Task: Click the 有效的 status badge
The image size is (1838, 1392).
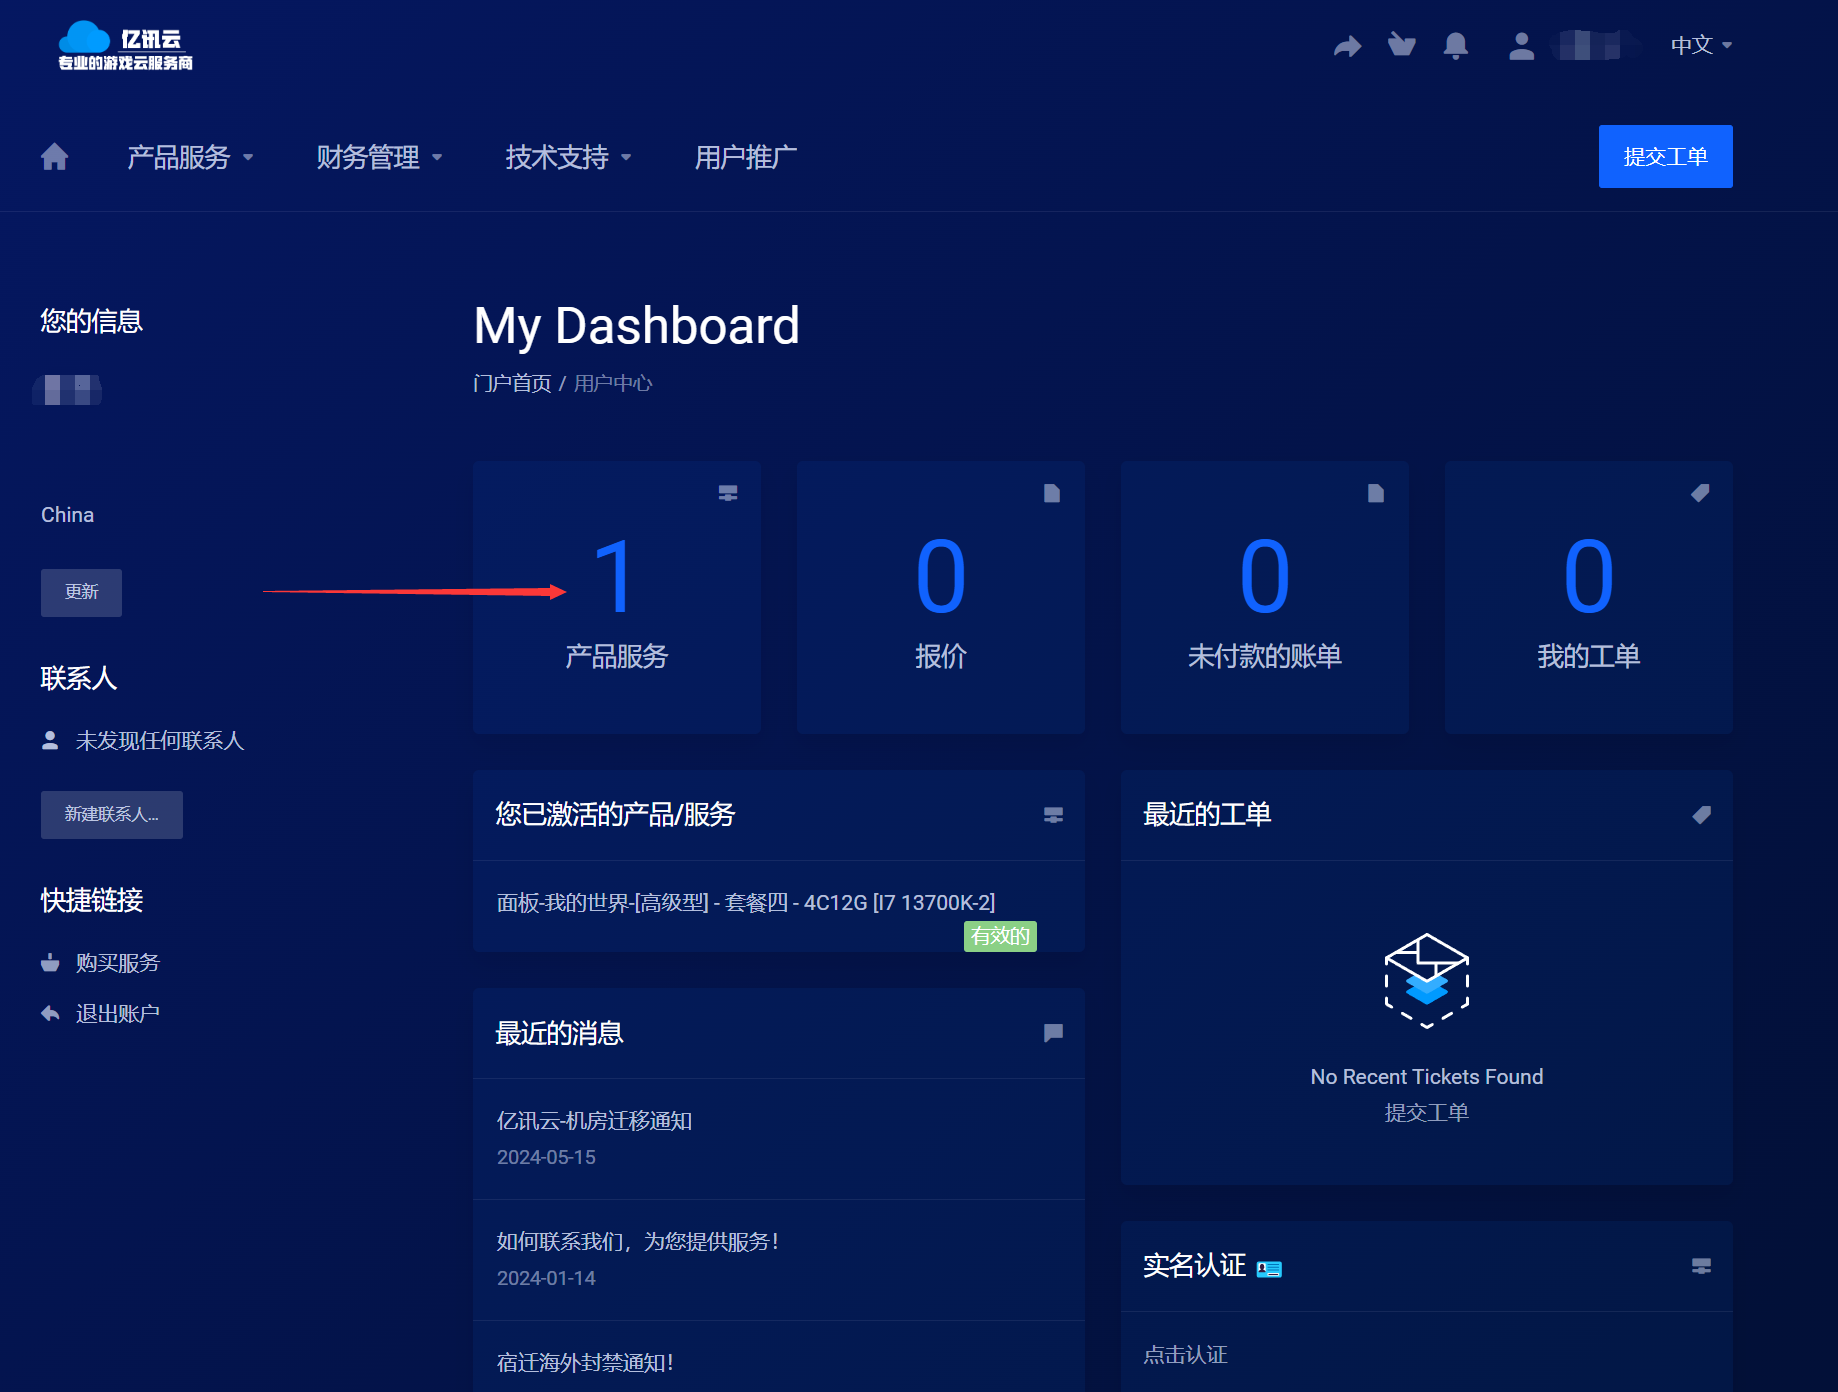Action: (1000, 936)
